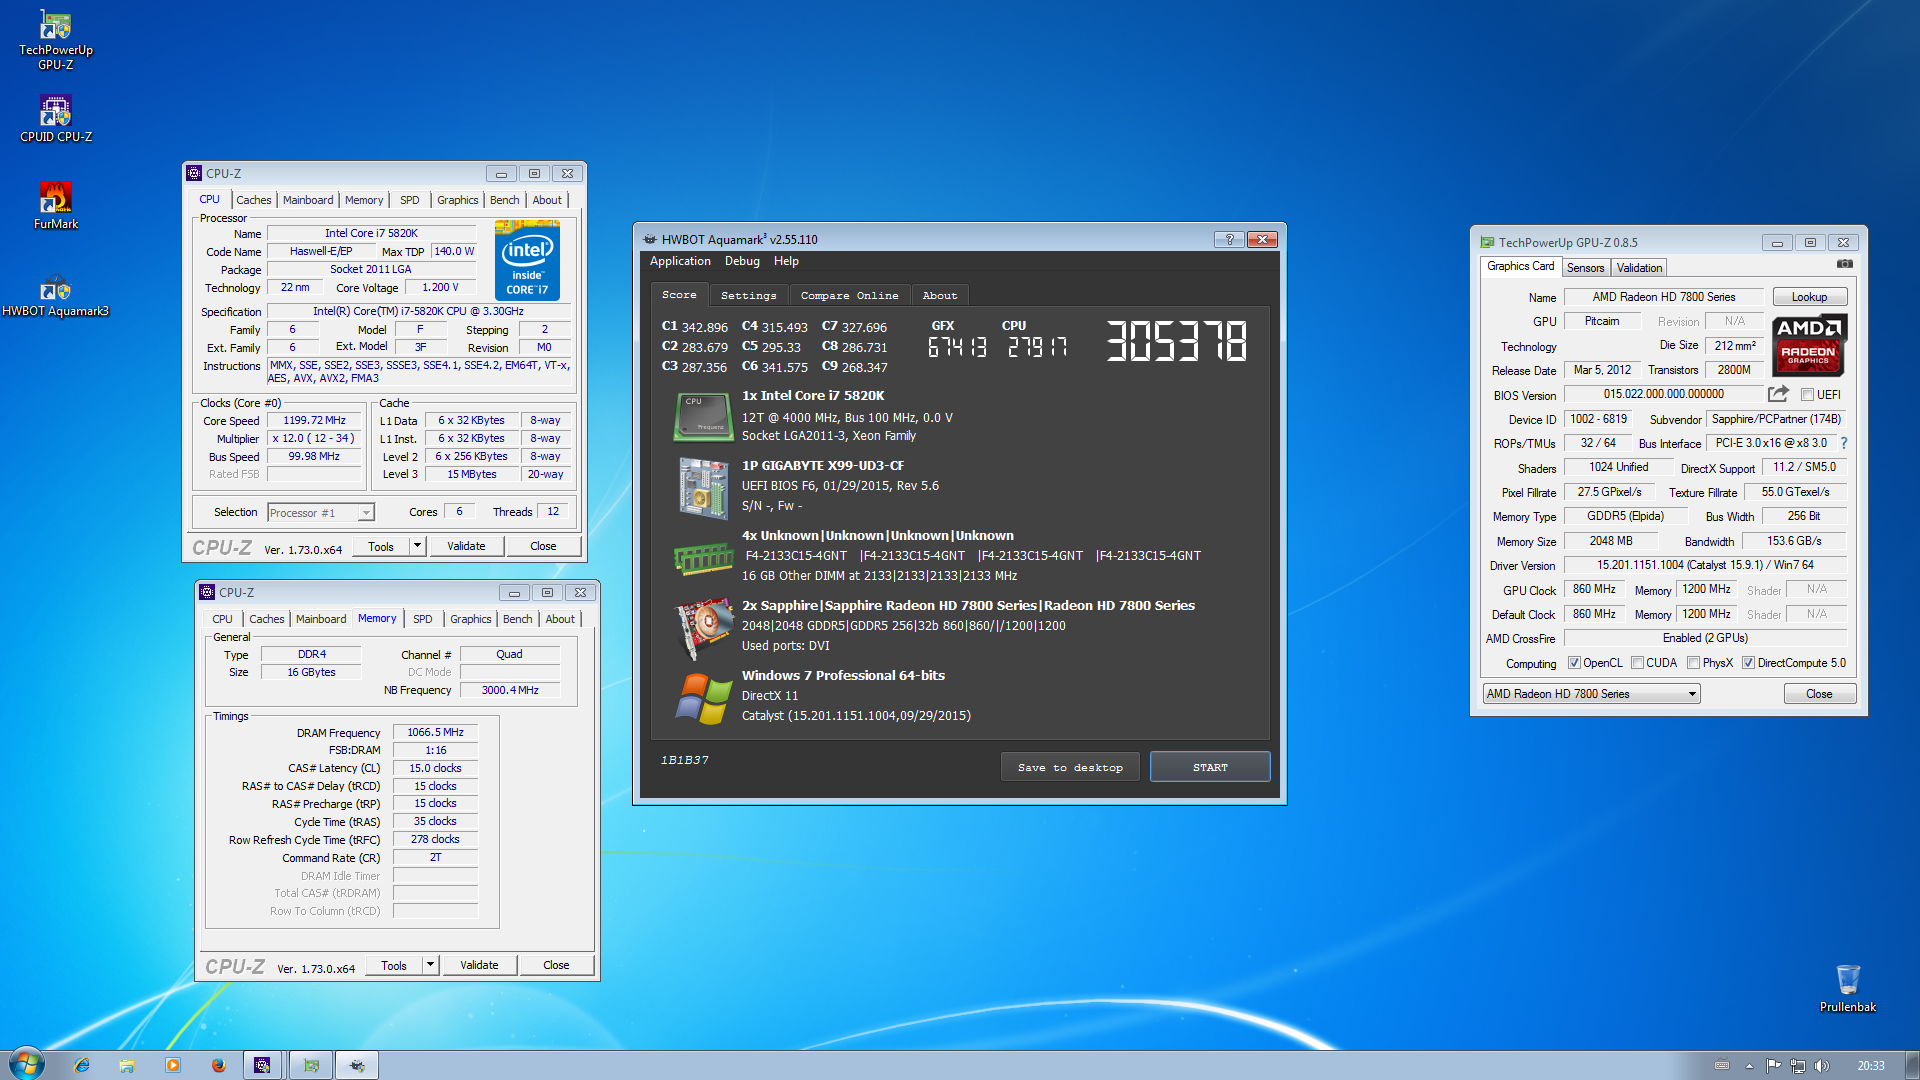Image resolution: width=1920 pixels, height=1080 pixels.
Task: Click Validate in top CPU-Z window
Action: tap(466, 546)
